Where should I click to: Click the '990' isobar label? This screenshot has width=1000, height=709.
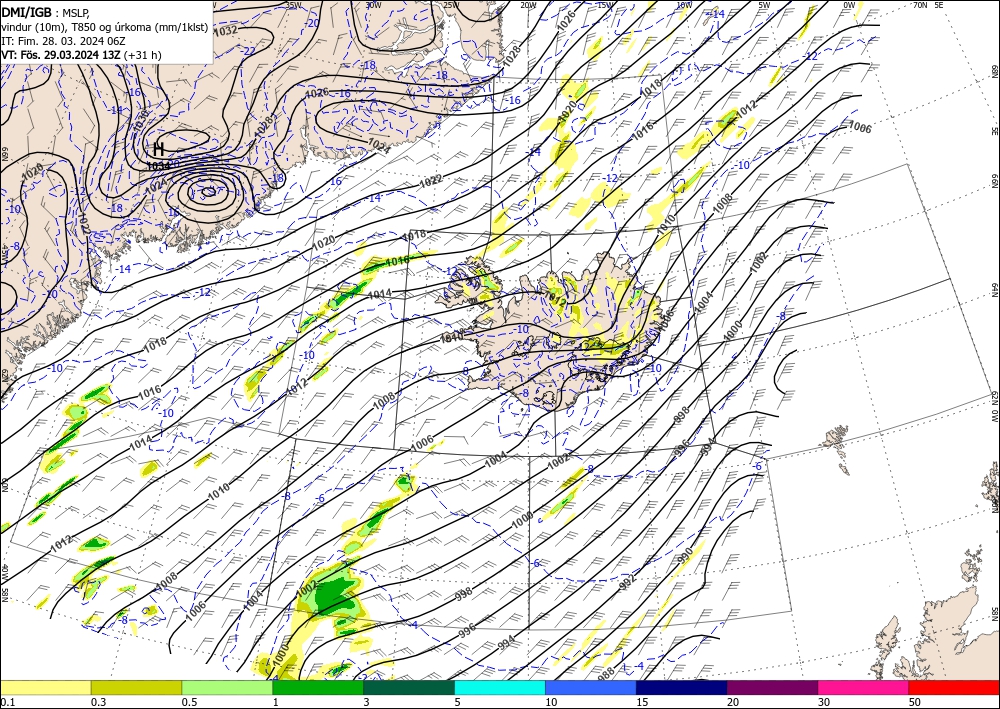coord(685,556)
